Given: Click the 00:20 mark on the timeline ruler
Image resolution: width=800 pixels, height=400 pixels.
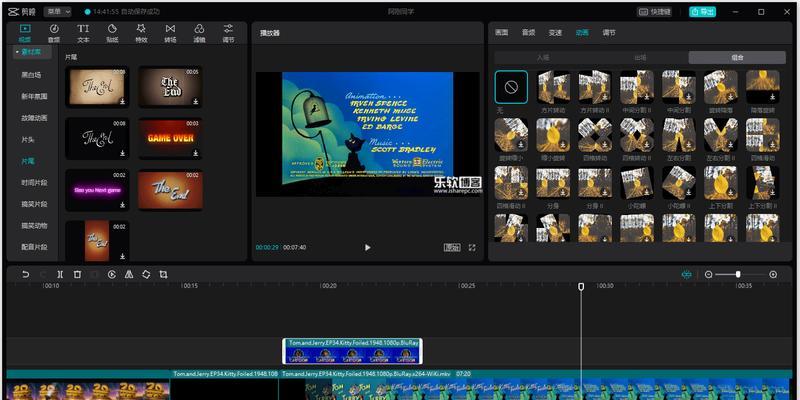Looking at the screenshot, I should (x=328, y=286).
